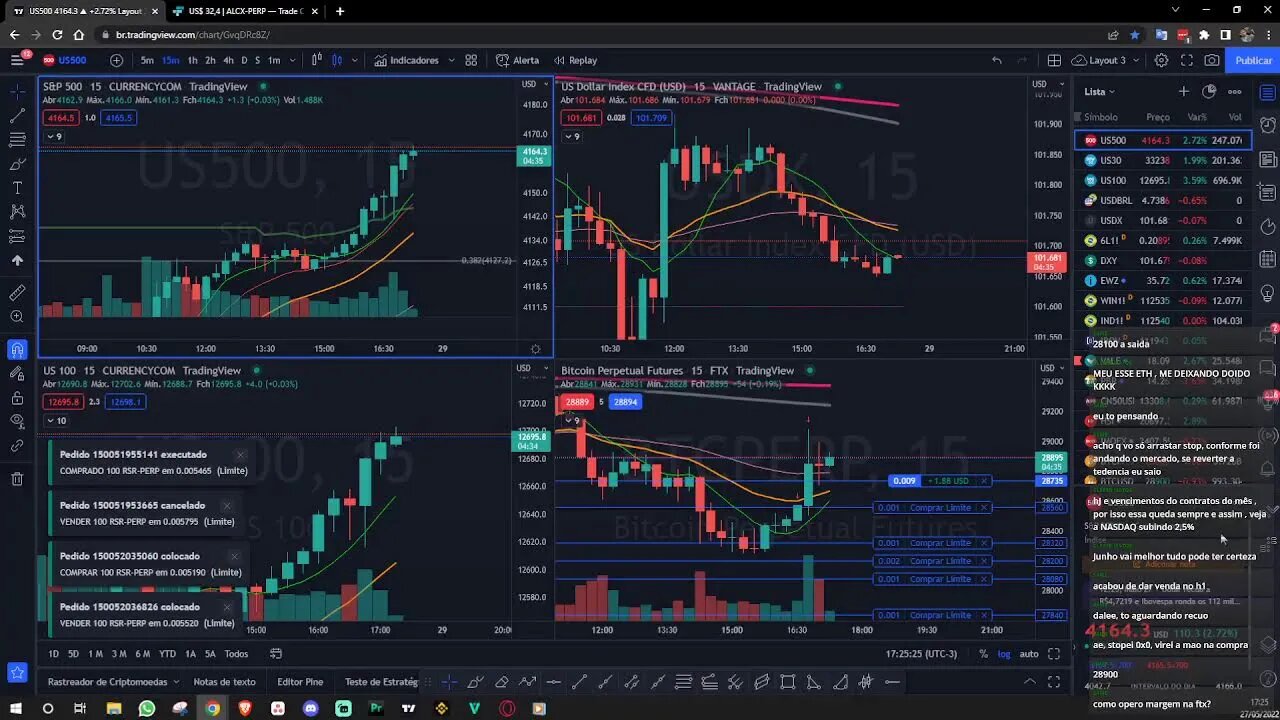The height and width of the screenshot is (720, 1280).
Task: Select US500 row in the watchlist
Action: point(1163,140)
